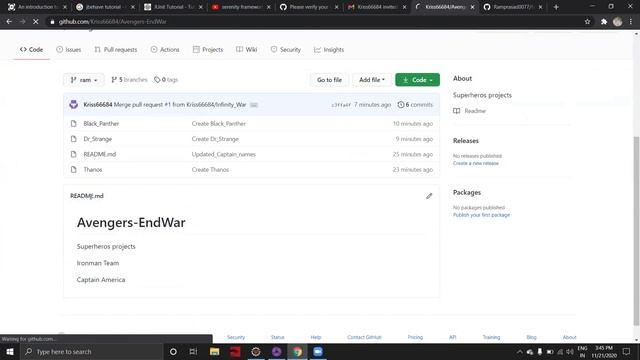Bookmark page with the star icon
This screenshot has width=640, height=360.
[x=587, y=22]
